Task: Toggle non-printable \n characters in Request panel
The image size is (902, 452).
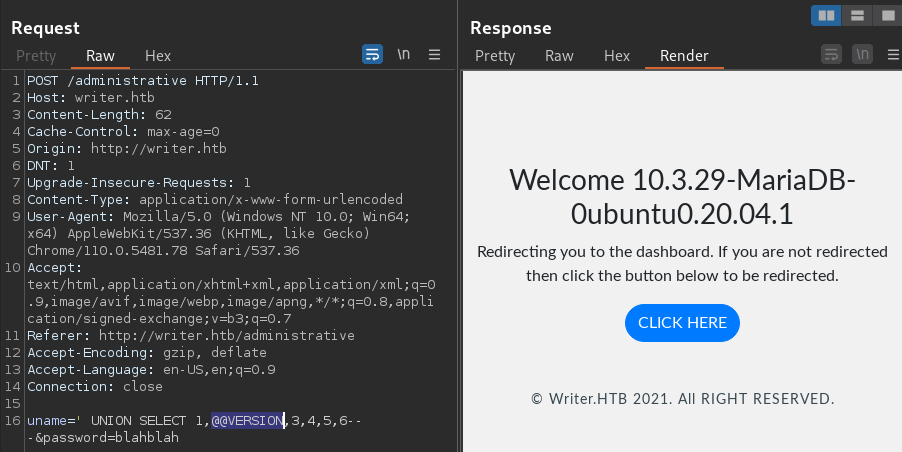Action: pos(403,55)
